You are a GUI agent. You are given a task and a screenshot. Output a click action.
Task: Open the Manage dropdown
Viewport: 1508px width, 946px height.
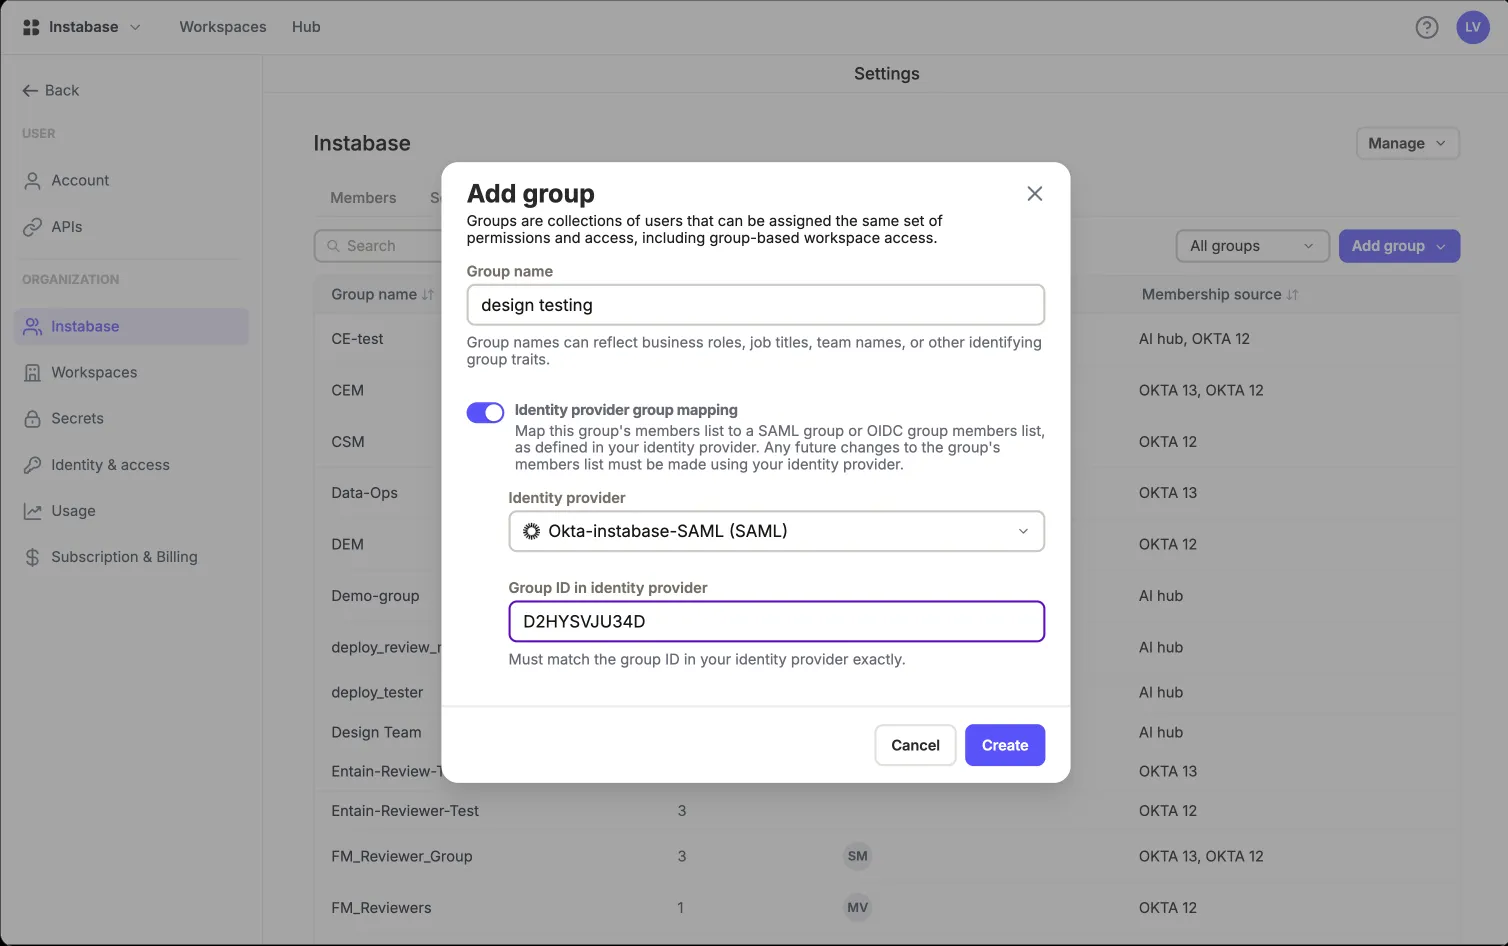tap(1407, 143)
